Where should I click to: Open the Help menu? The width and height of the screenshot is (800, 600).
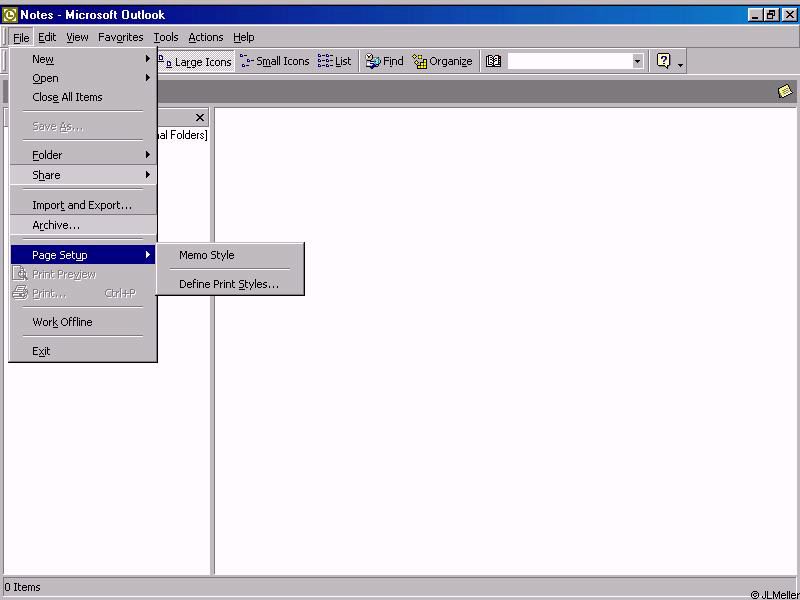tap(243, 37)
